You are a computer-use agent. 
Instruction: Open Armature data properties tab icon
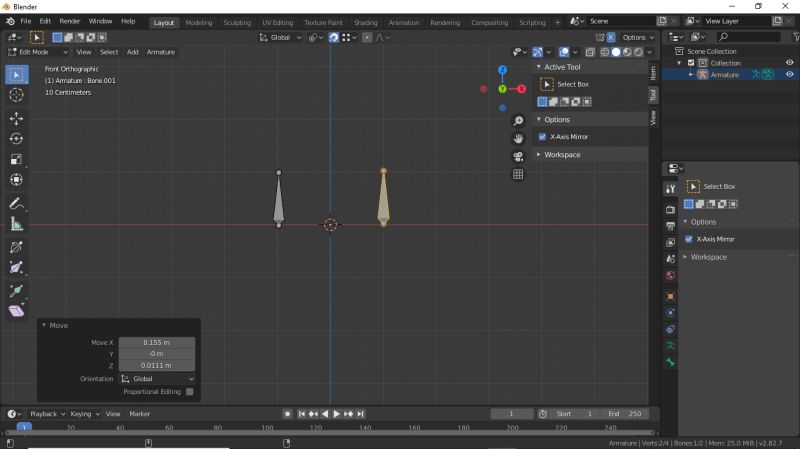click(x=670, y=345)
